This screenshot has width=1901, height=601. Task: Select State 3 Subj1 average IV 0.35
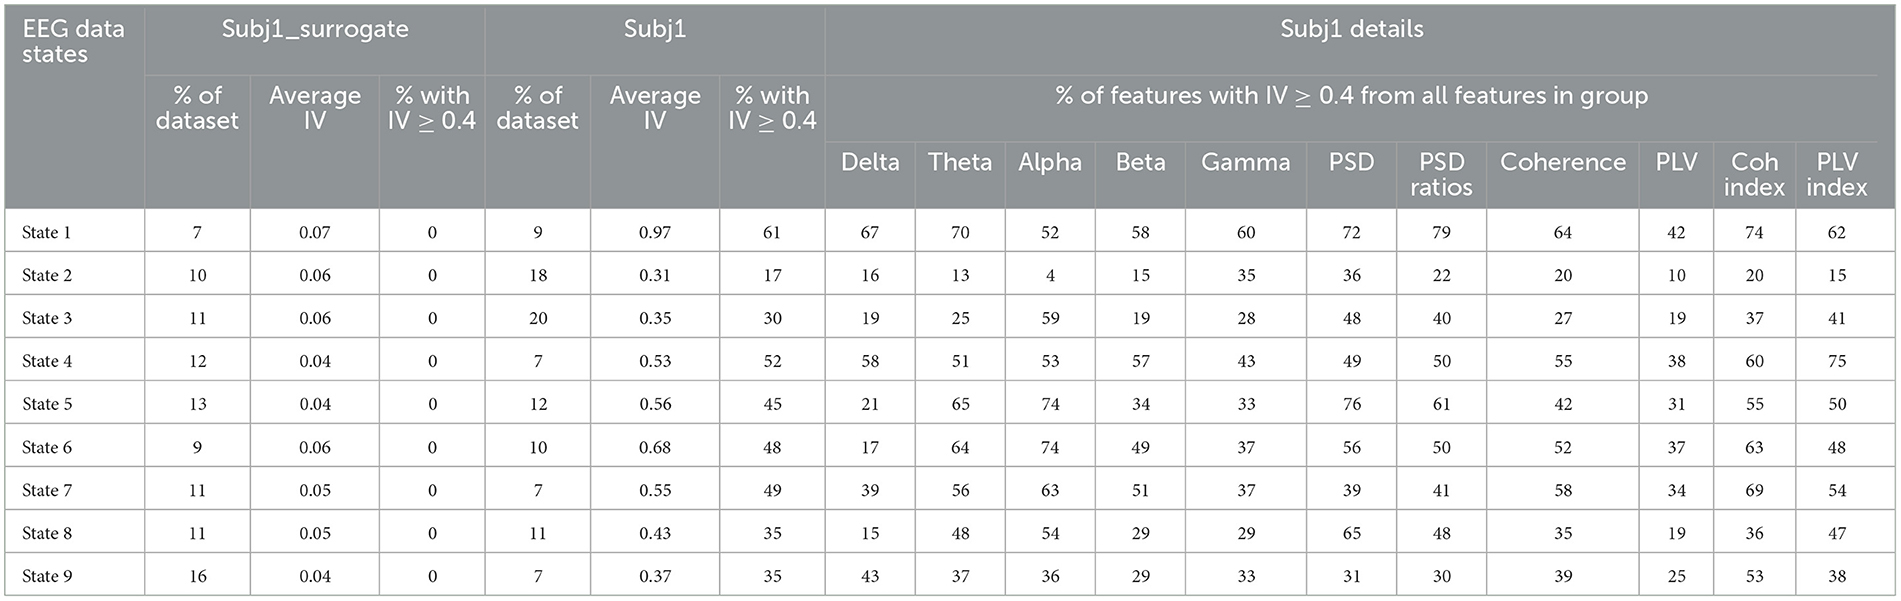[655, 318]
